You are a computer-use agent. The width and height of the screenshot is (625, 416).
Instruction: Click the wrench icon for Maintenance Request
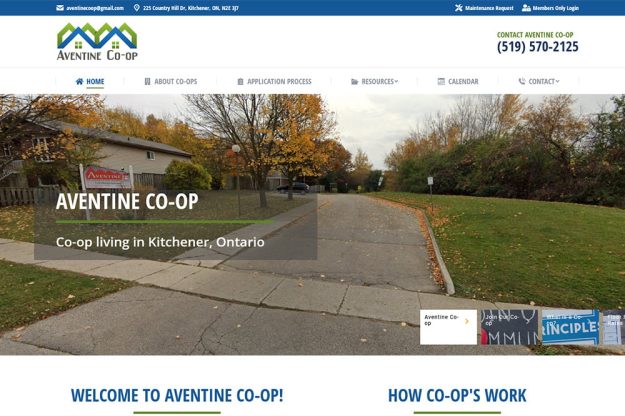coord(459,8)
